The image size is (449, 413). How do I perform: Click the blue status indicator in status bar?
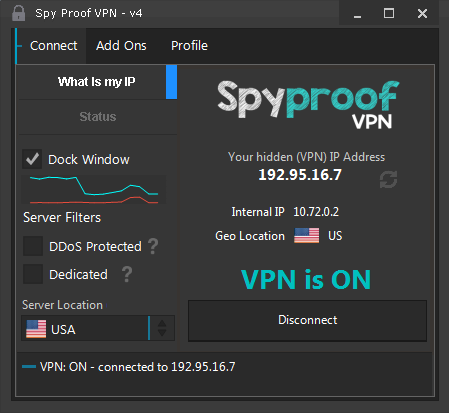coord(29,367)
